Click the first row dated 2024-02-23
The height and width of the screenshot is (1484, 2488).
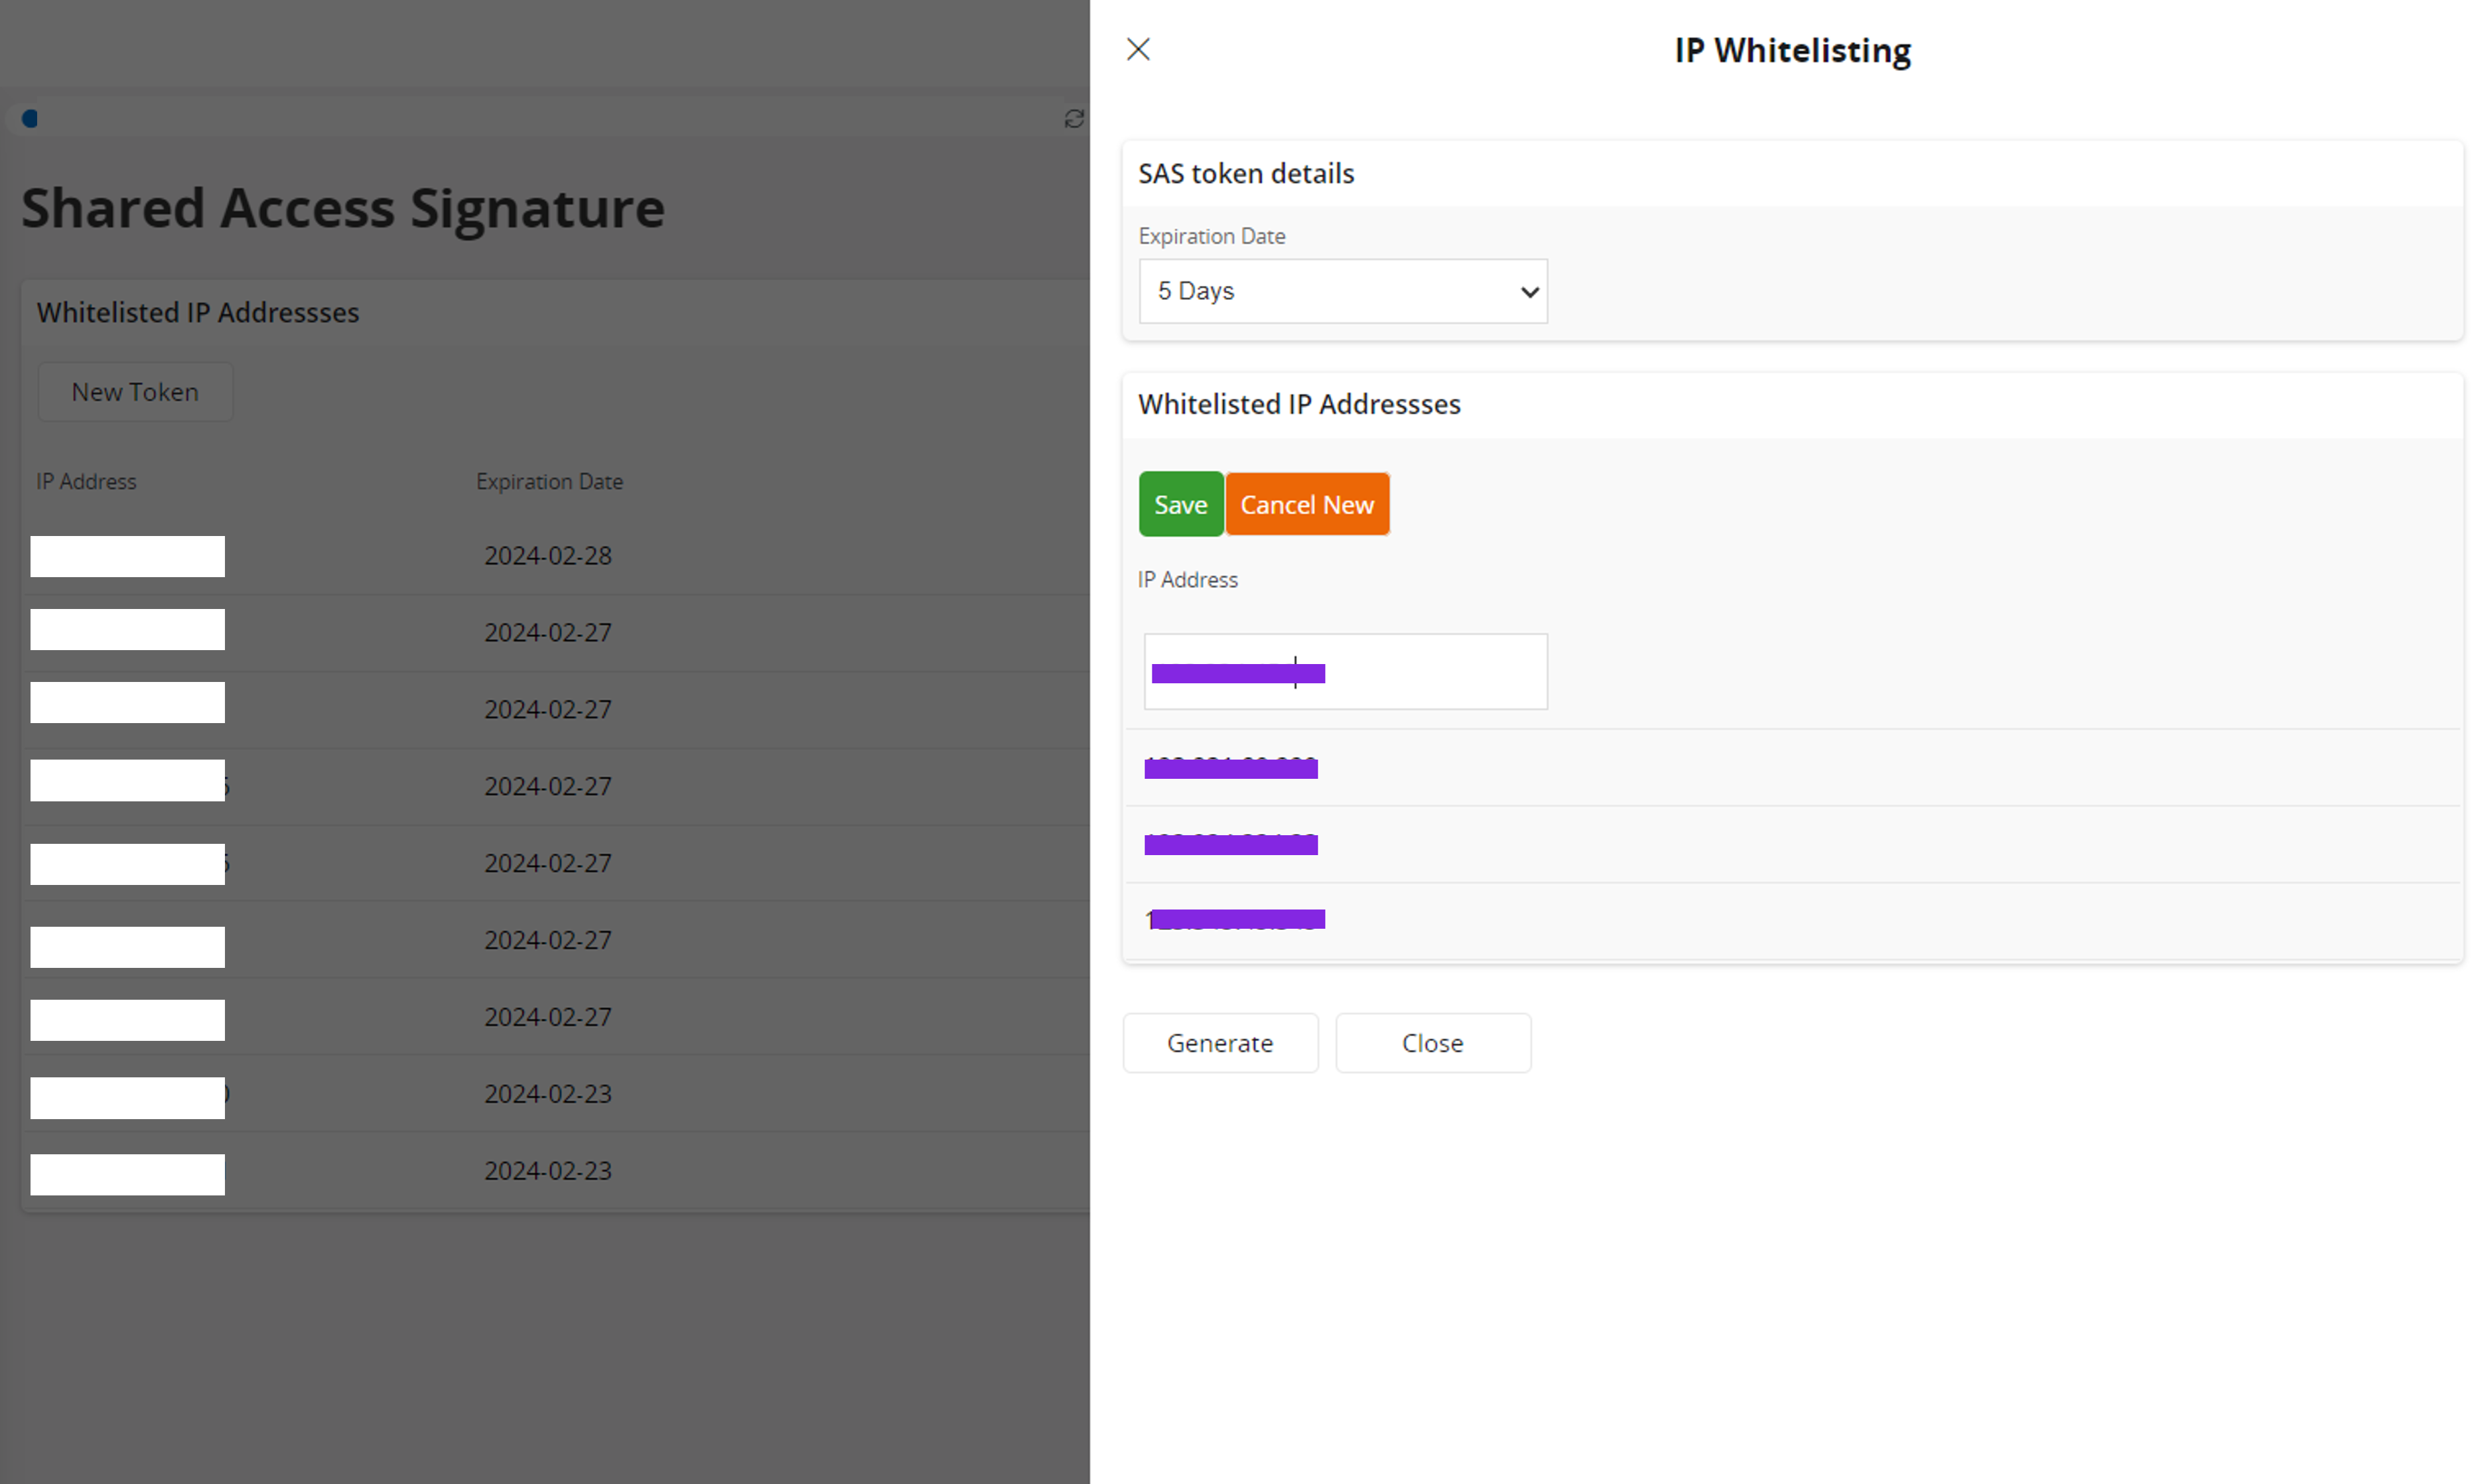tap(547, 1094)
